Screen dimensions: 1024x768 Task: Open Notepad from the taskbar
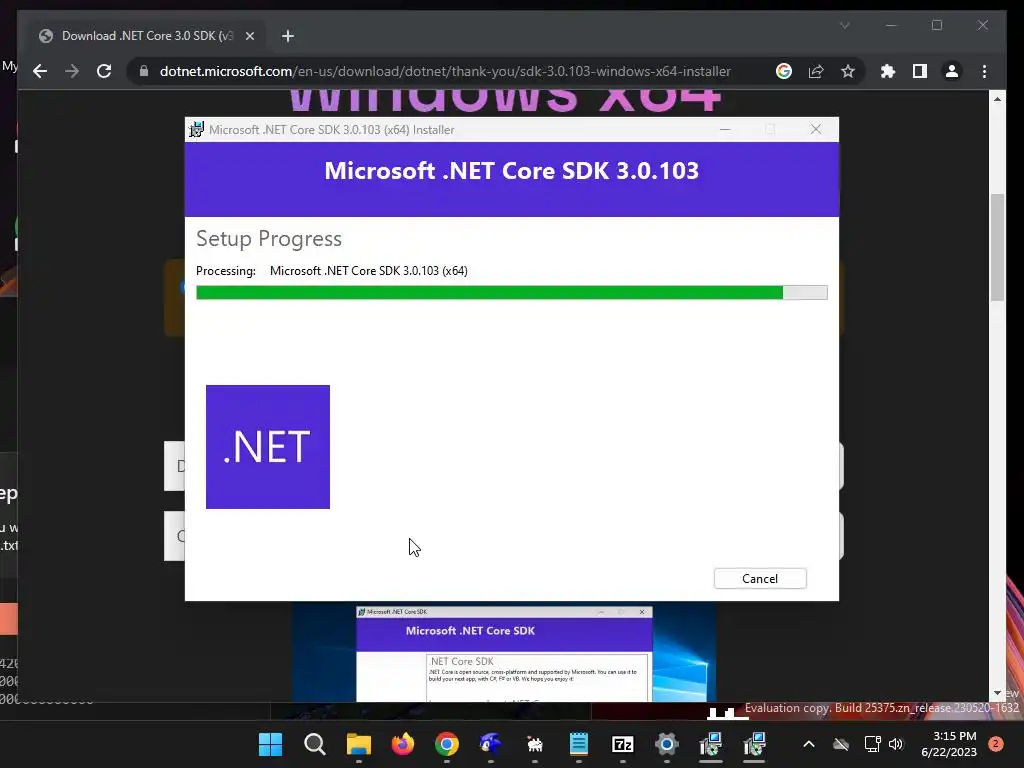pos(579,744)
